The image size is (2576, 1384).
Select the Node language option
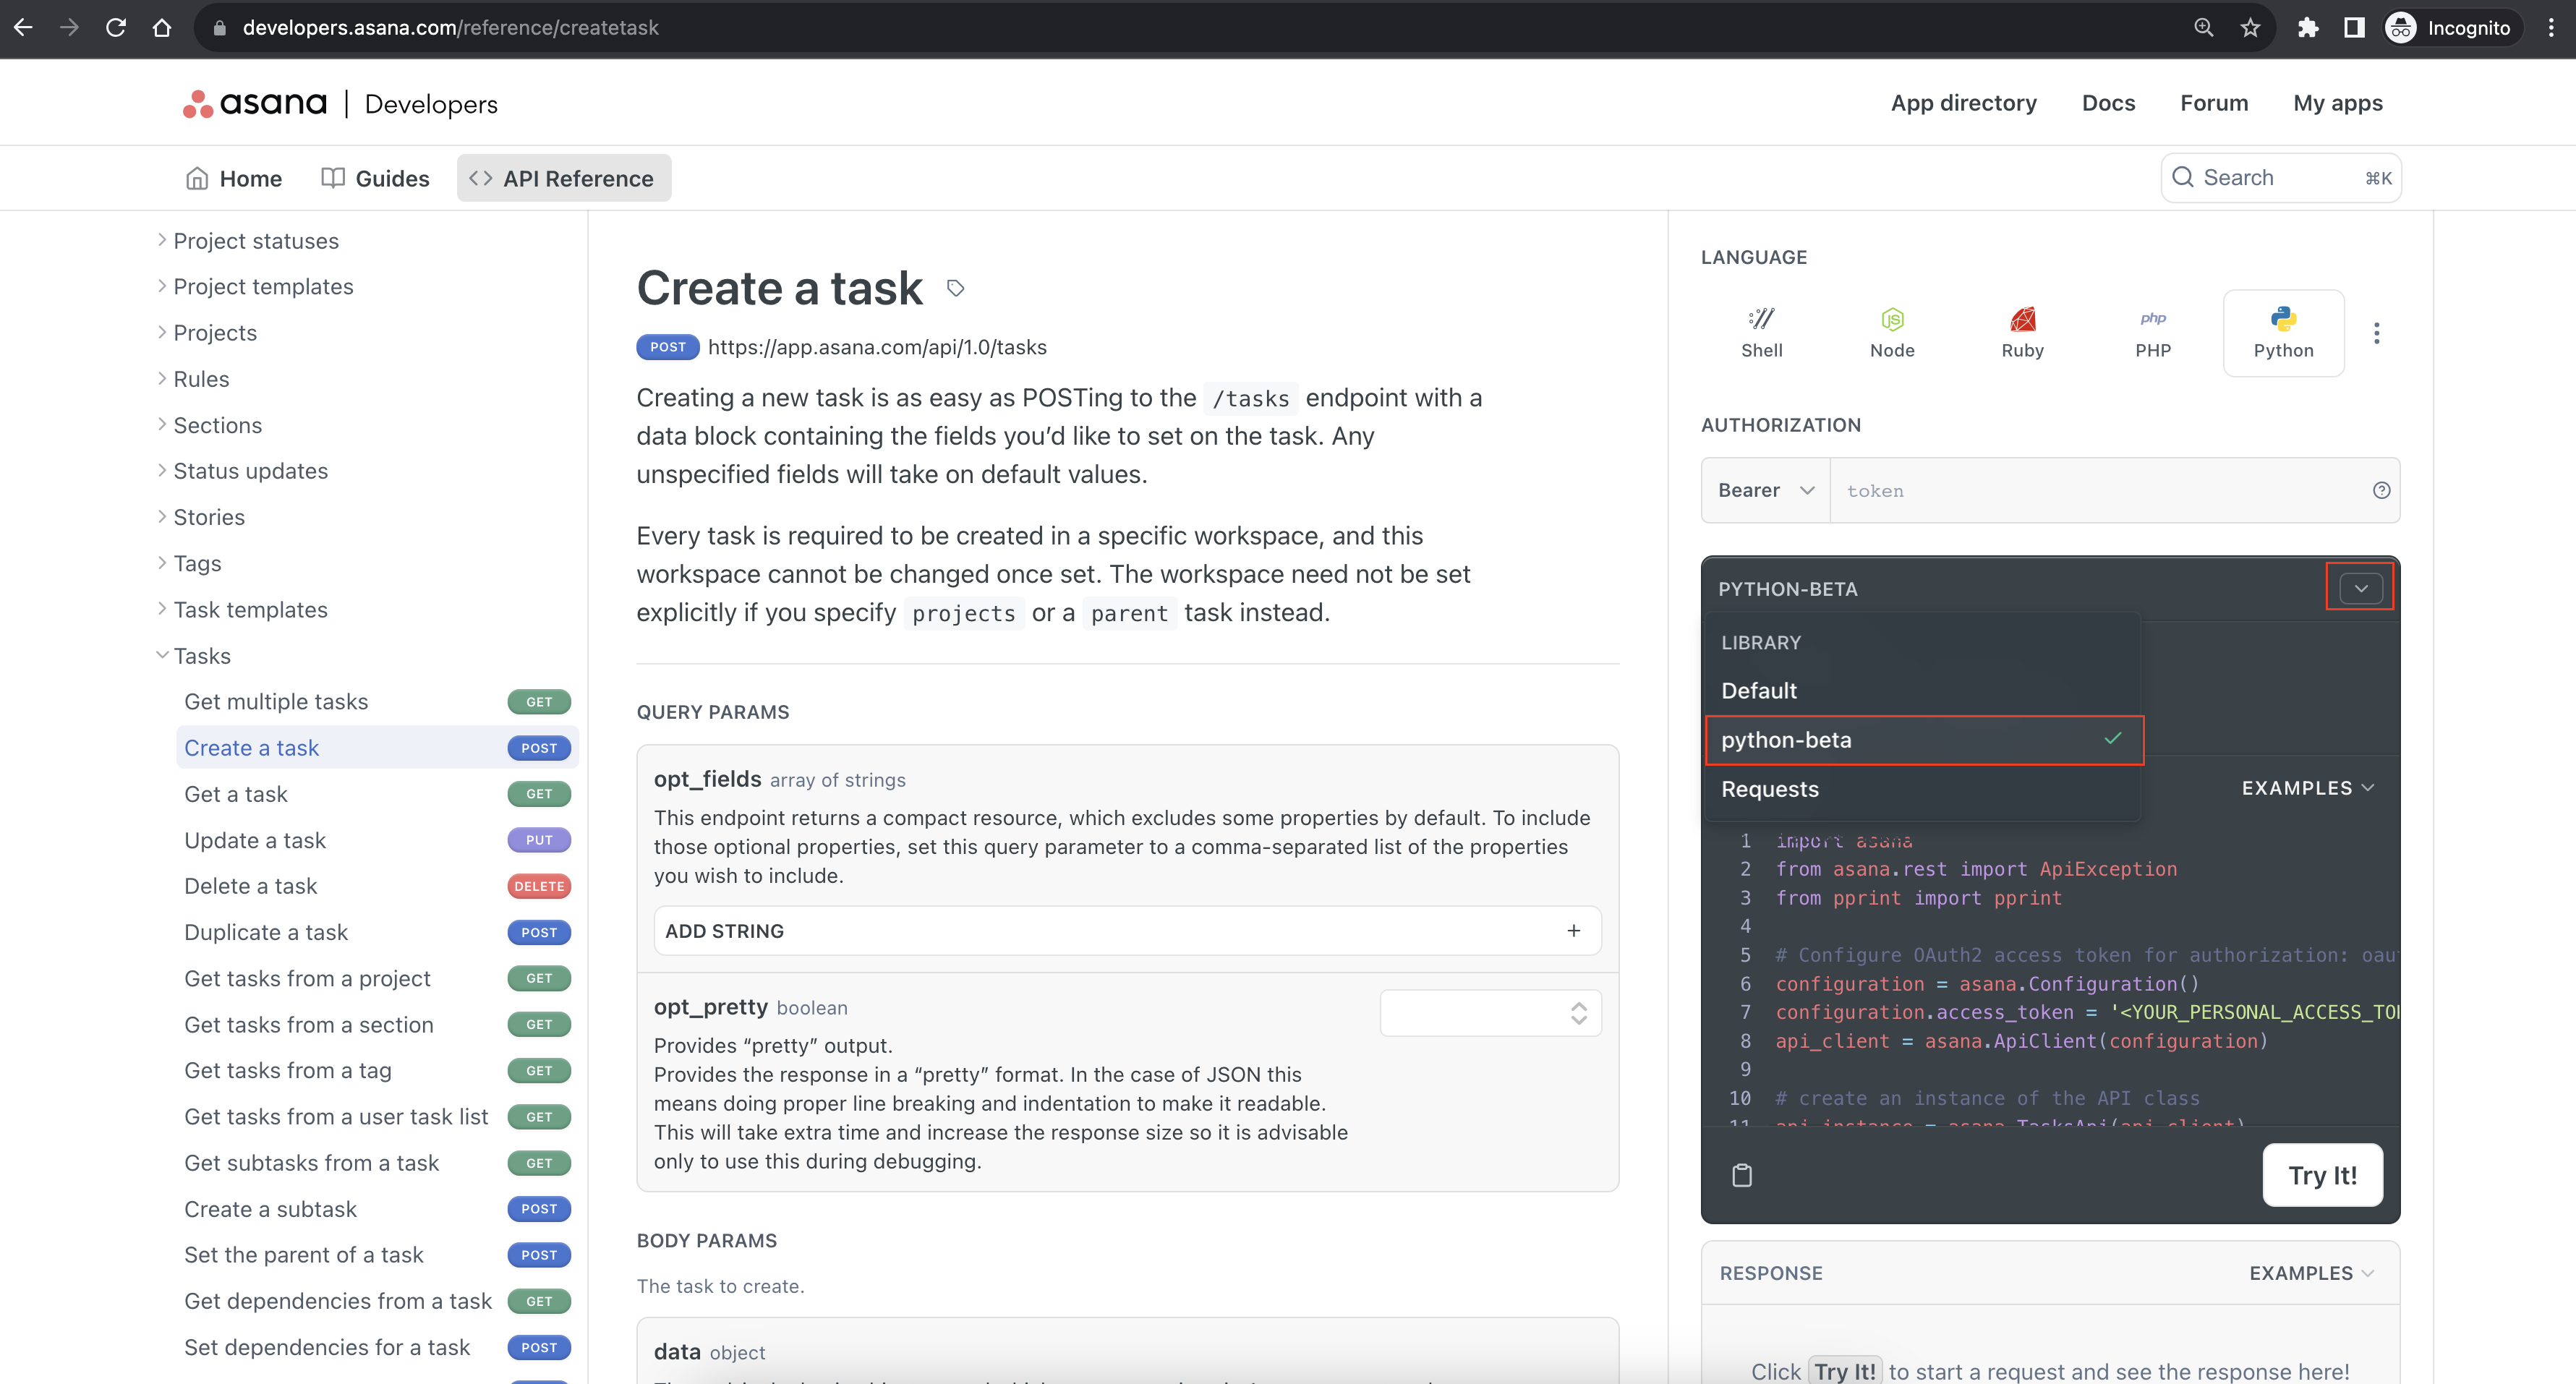(1892, 332)
